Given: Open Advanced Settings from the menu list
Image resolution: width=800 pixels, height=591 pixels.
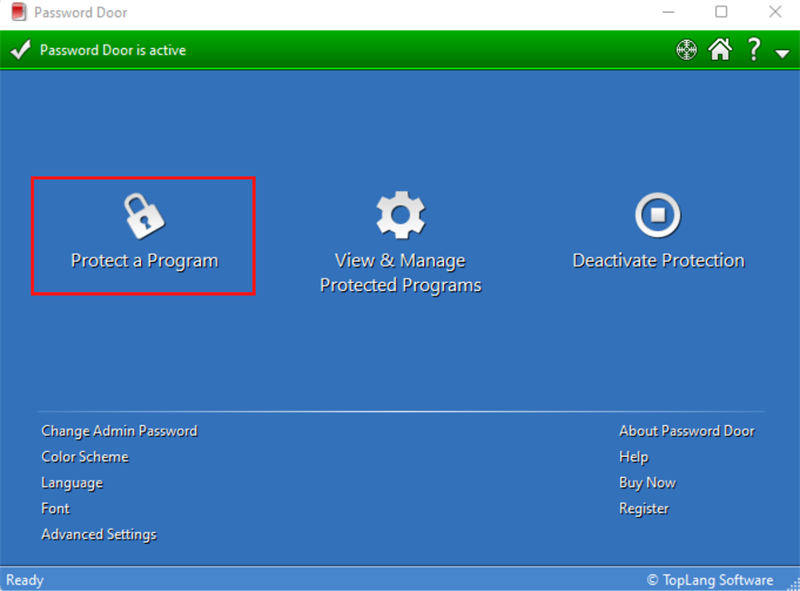Looking at the screenshot, I should pos(98,534).
